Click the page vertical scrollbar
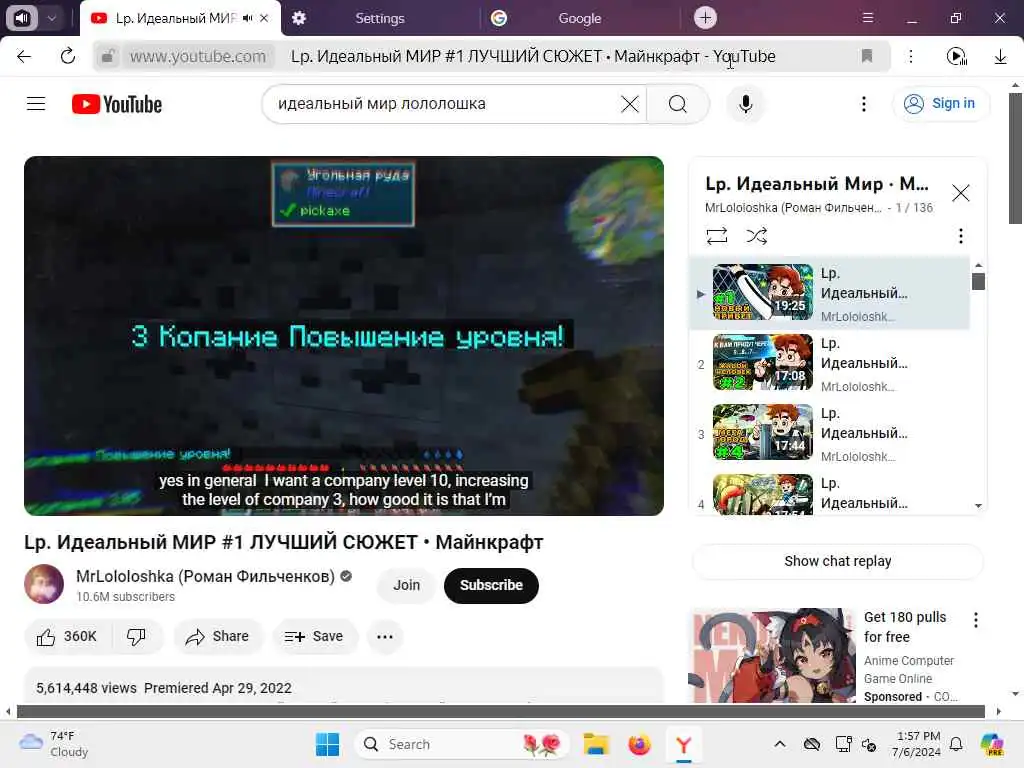This screenshot has width=1024, height=768. click(x=1015, y=158)
